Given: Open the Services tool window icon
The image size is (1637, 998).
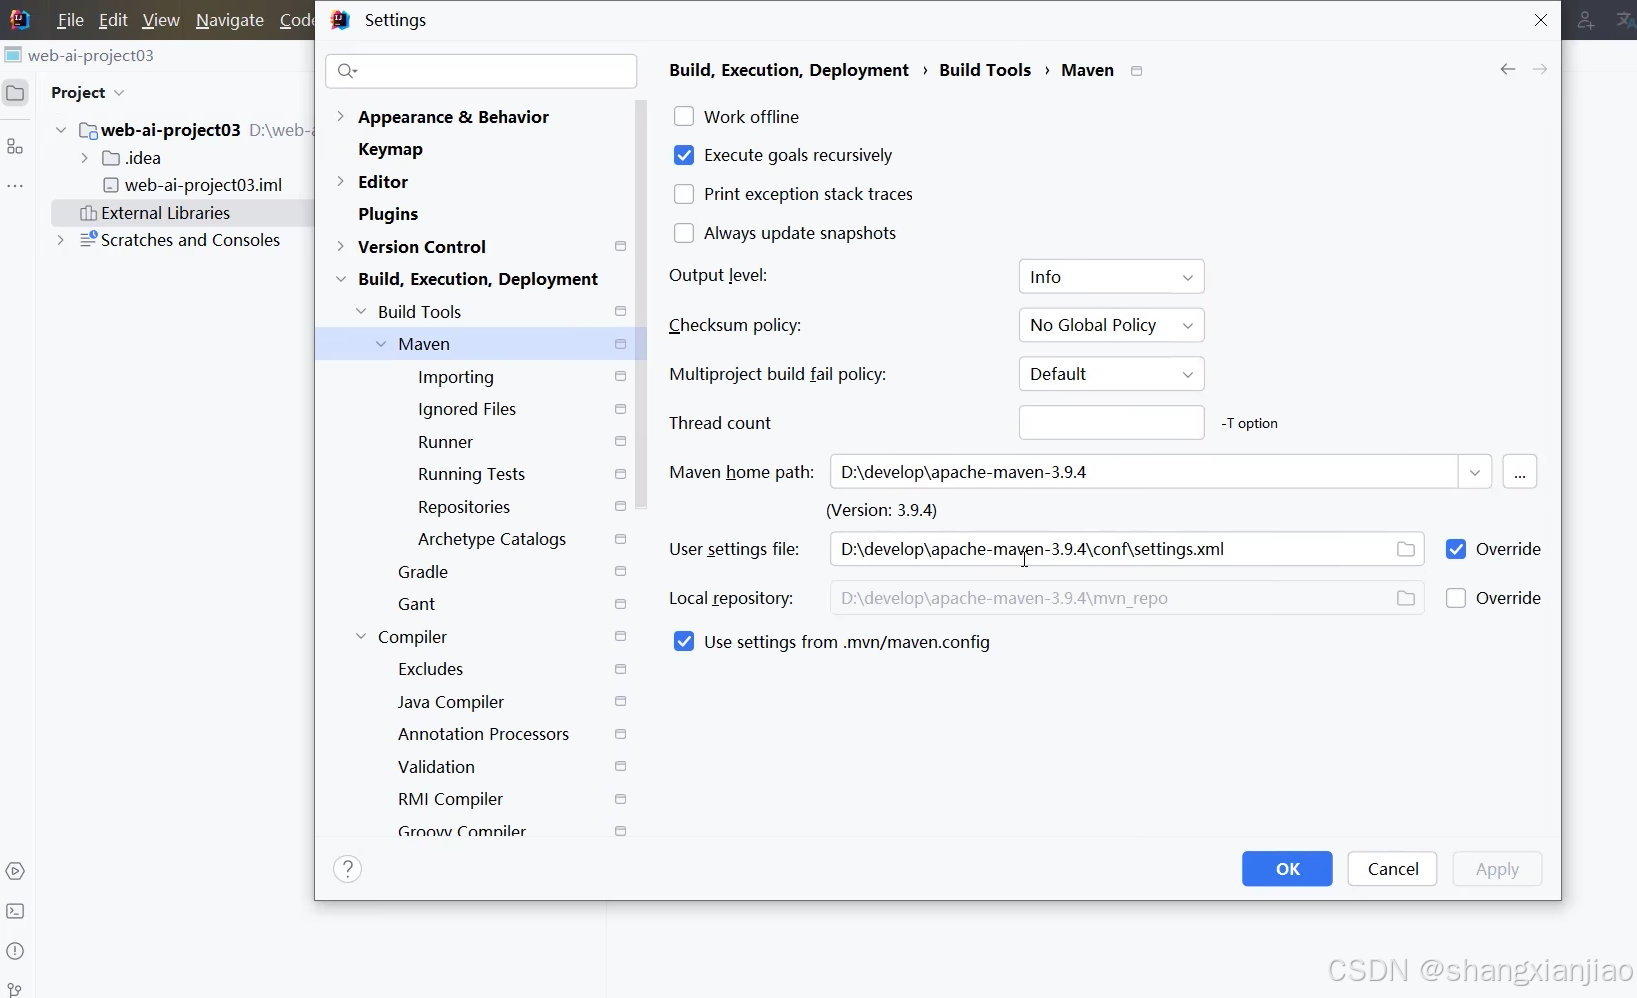Looking at the screenshot, I should click(x=15, y=872).
